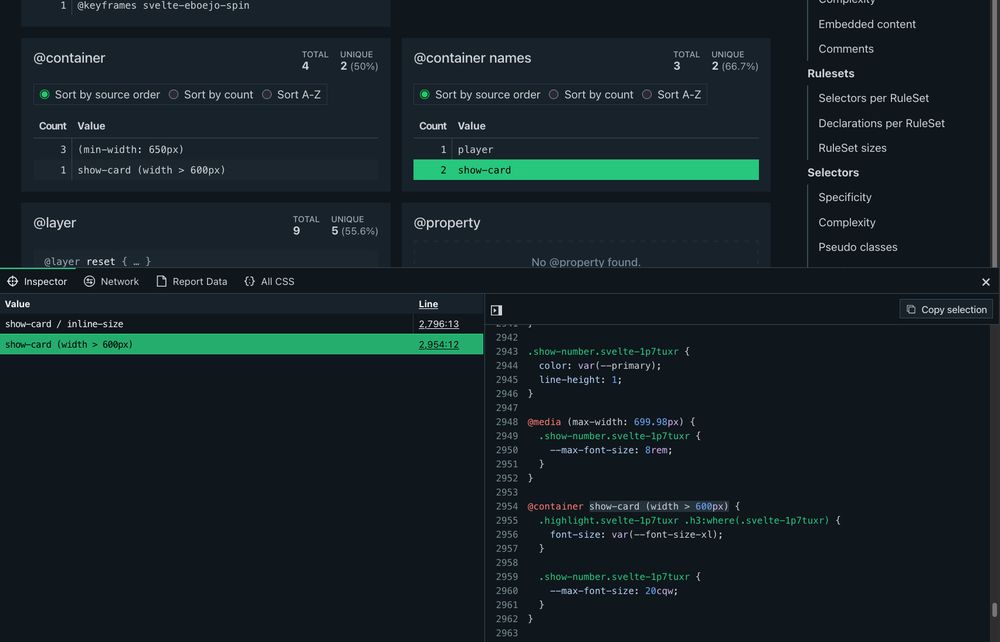Click the Value column header in inspector
The height and width of the screenshot is (642, 1000).
point(17,304)
